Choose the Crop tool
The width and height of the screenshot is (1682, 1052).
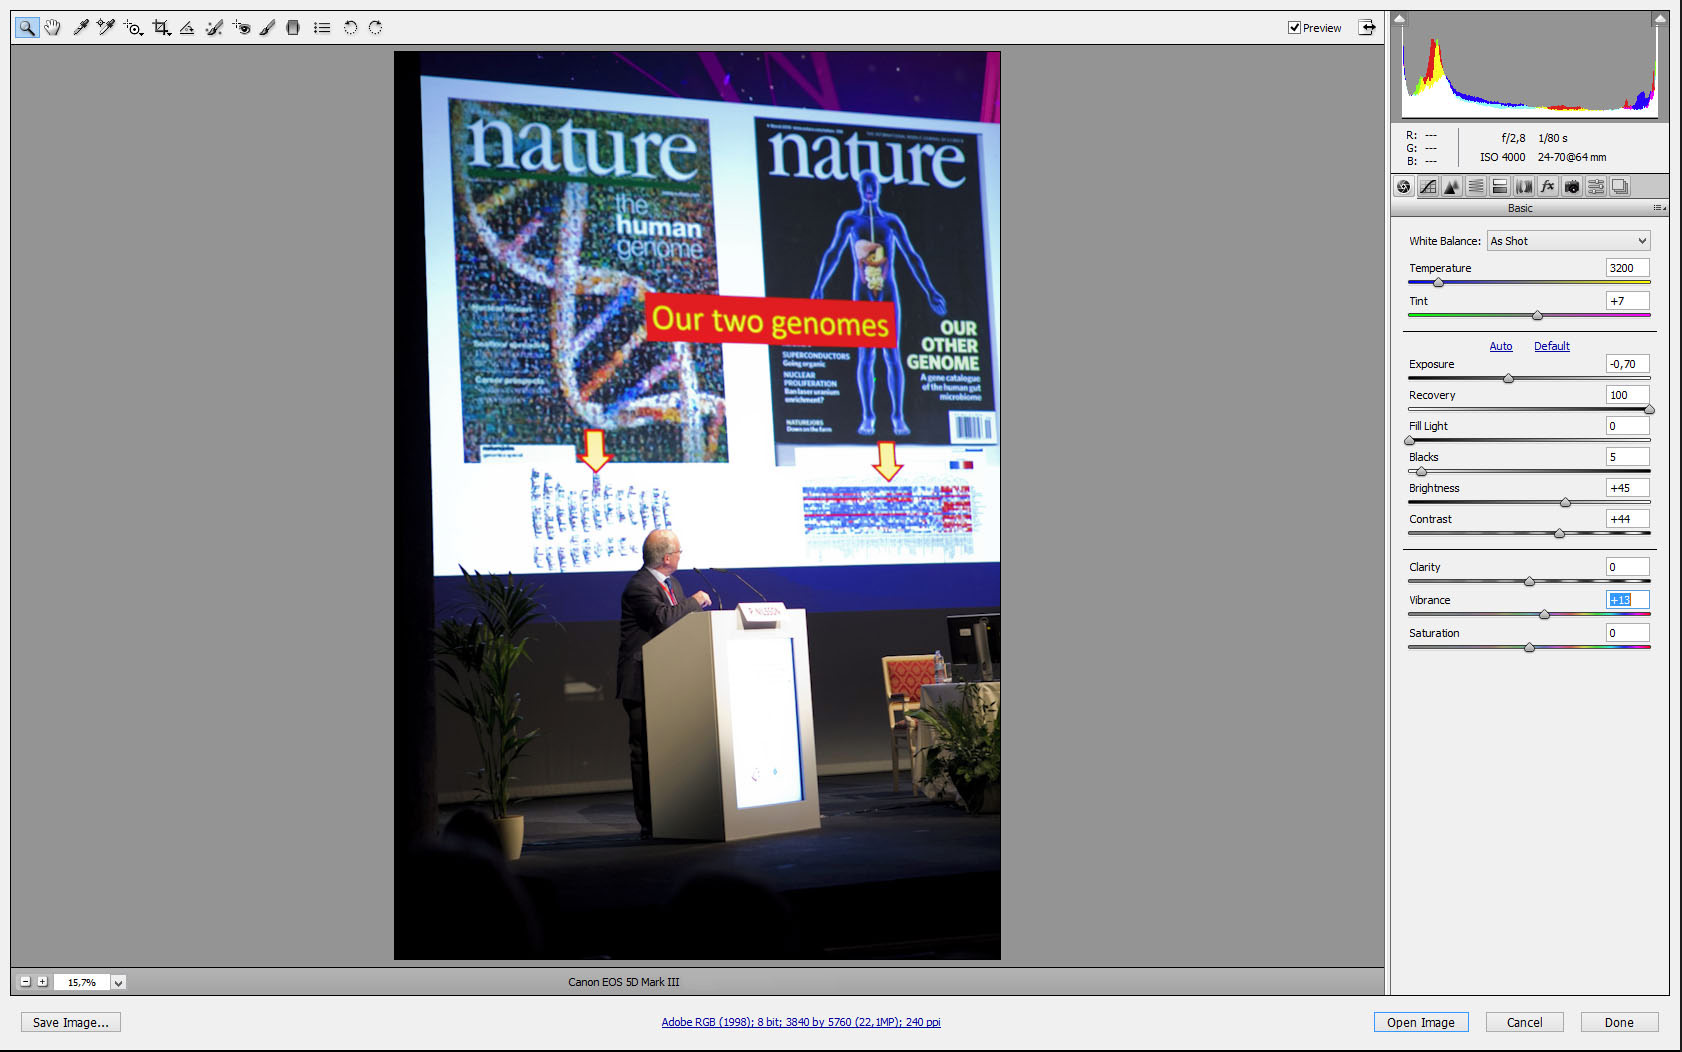(x=160, y=28)
